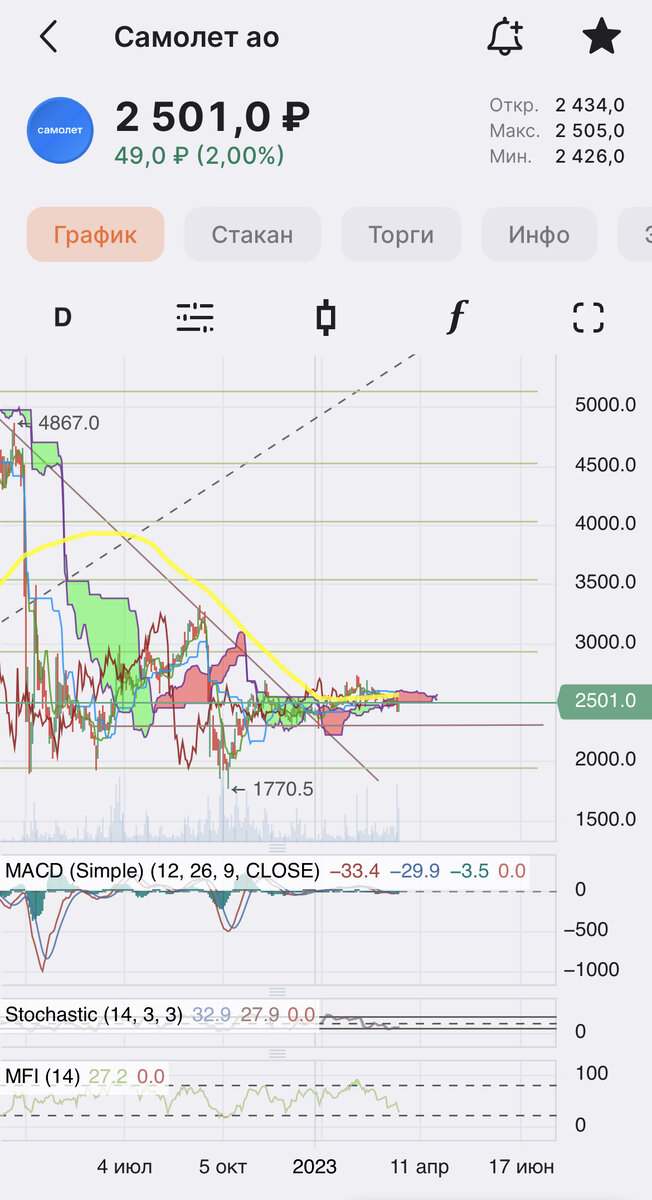Open the Инфо tab

(x=539, y=235)
